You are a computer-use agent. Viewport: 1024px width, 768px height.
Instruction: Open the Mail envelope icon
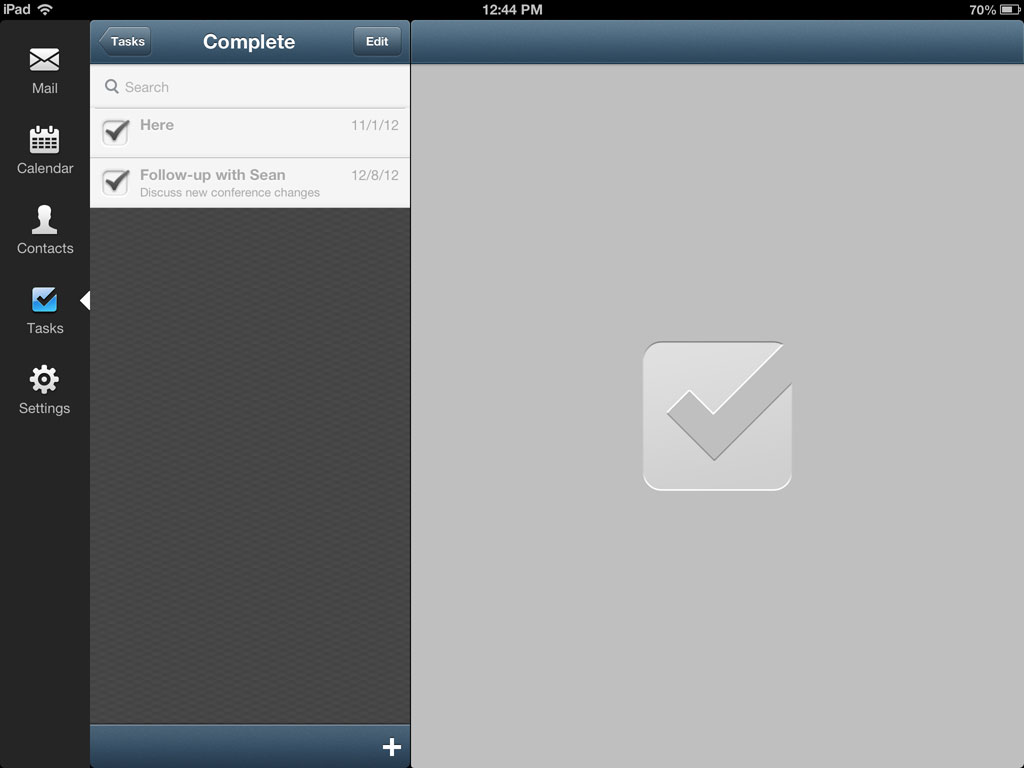pyautogui.click(x=44, y=59)
